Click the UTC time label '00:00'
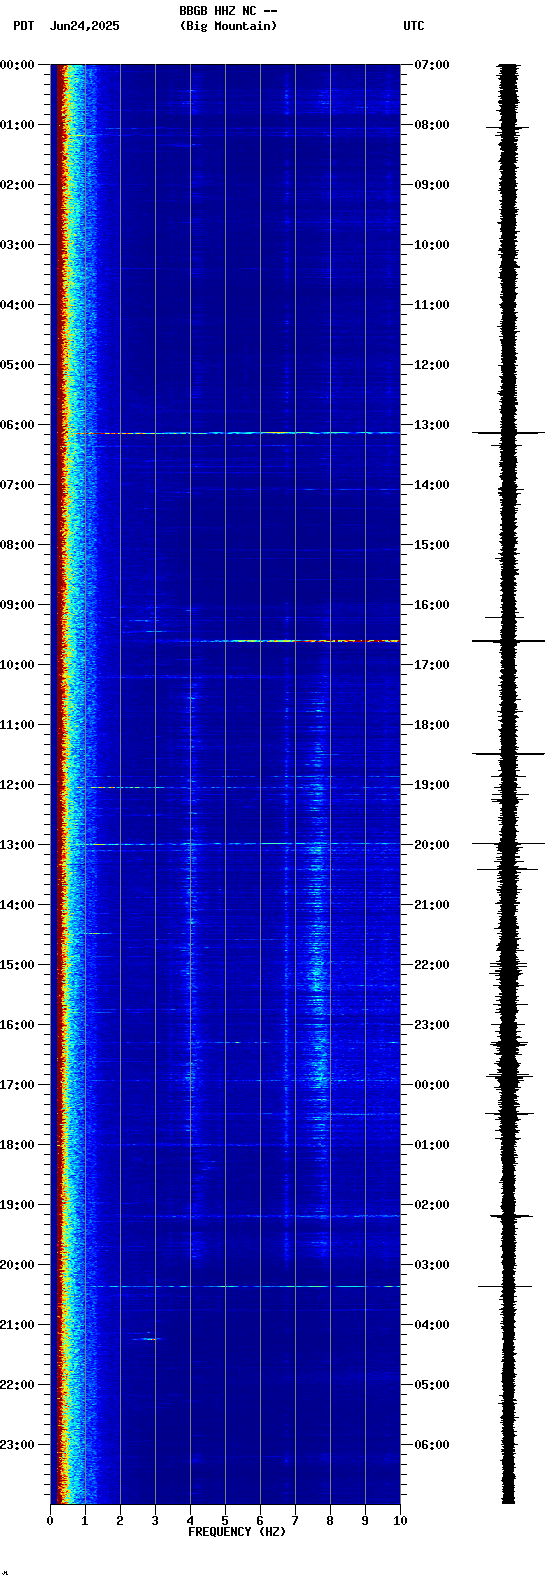This screenshot has height=1584, width=552. [x=431, y=1084]
